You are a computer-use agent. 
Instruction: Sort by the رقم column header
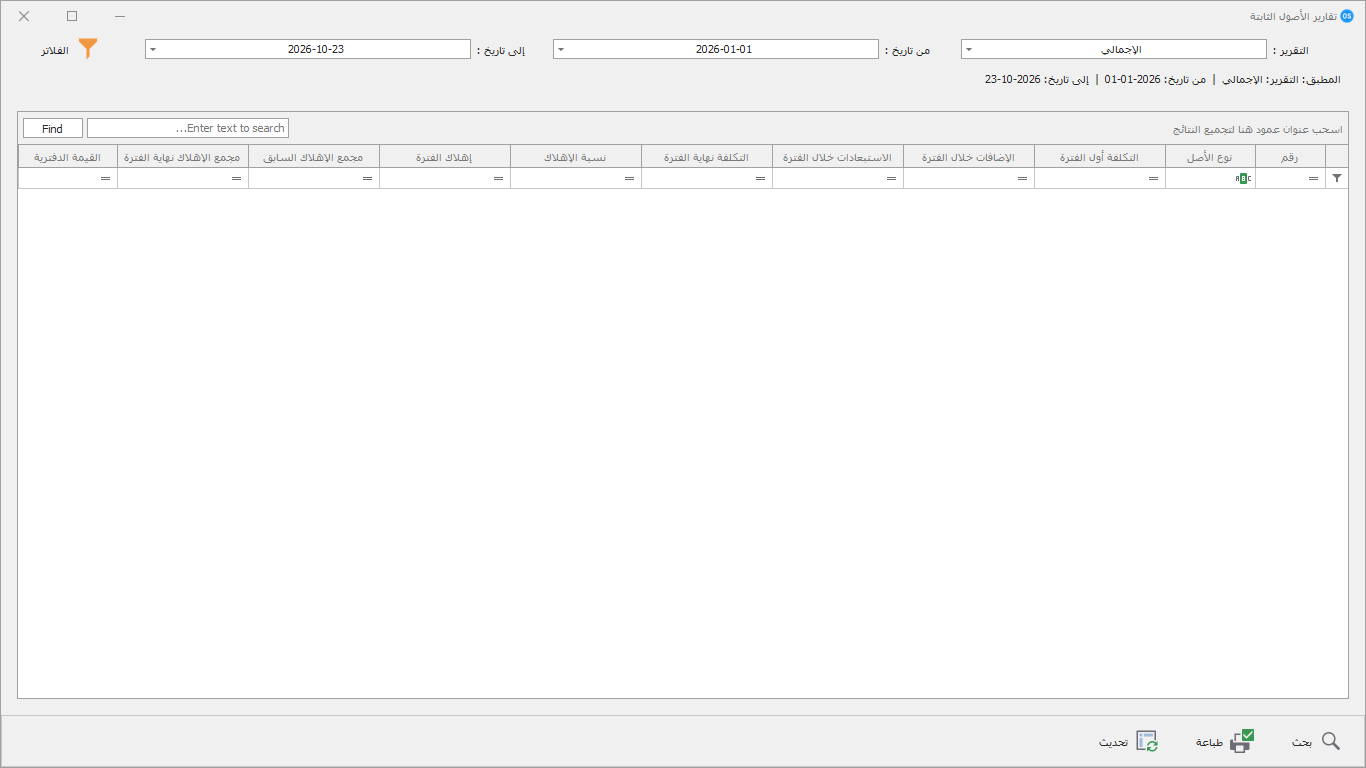(1290, 157)
